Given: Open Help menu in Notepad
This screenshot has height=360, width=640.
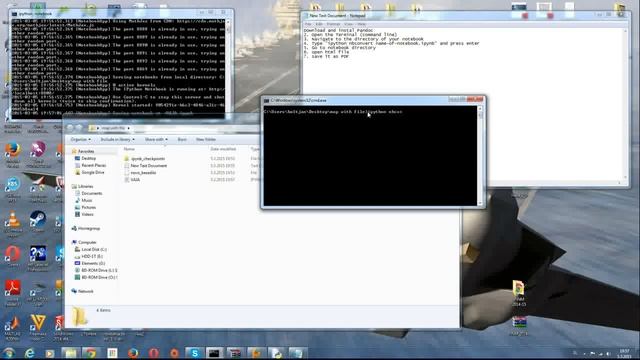Looking at the screenshot, I should coord(362,24).
